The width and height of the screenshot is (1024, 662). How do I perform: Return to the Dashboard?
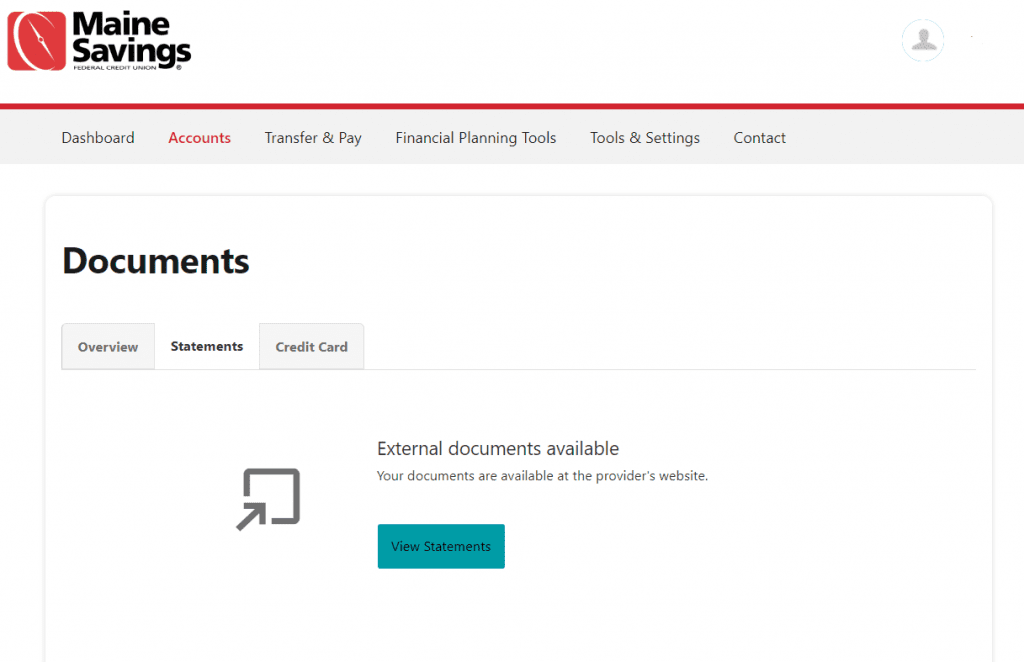[x=97, y=137]
